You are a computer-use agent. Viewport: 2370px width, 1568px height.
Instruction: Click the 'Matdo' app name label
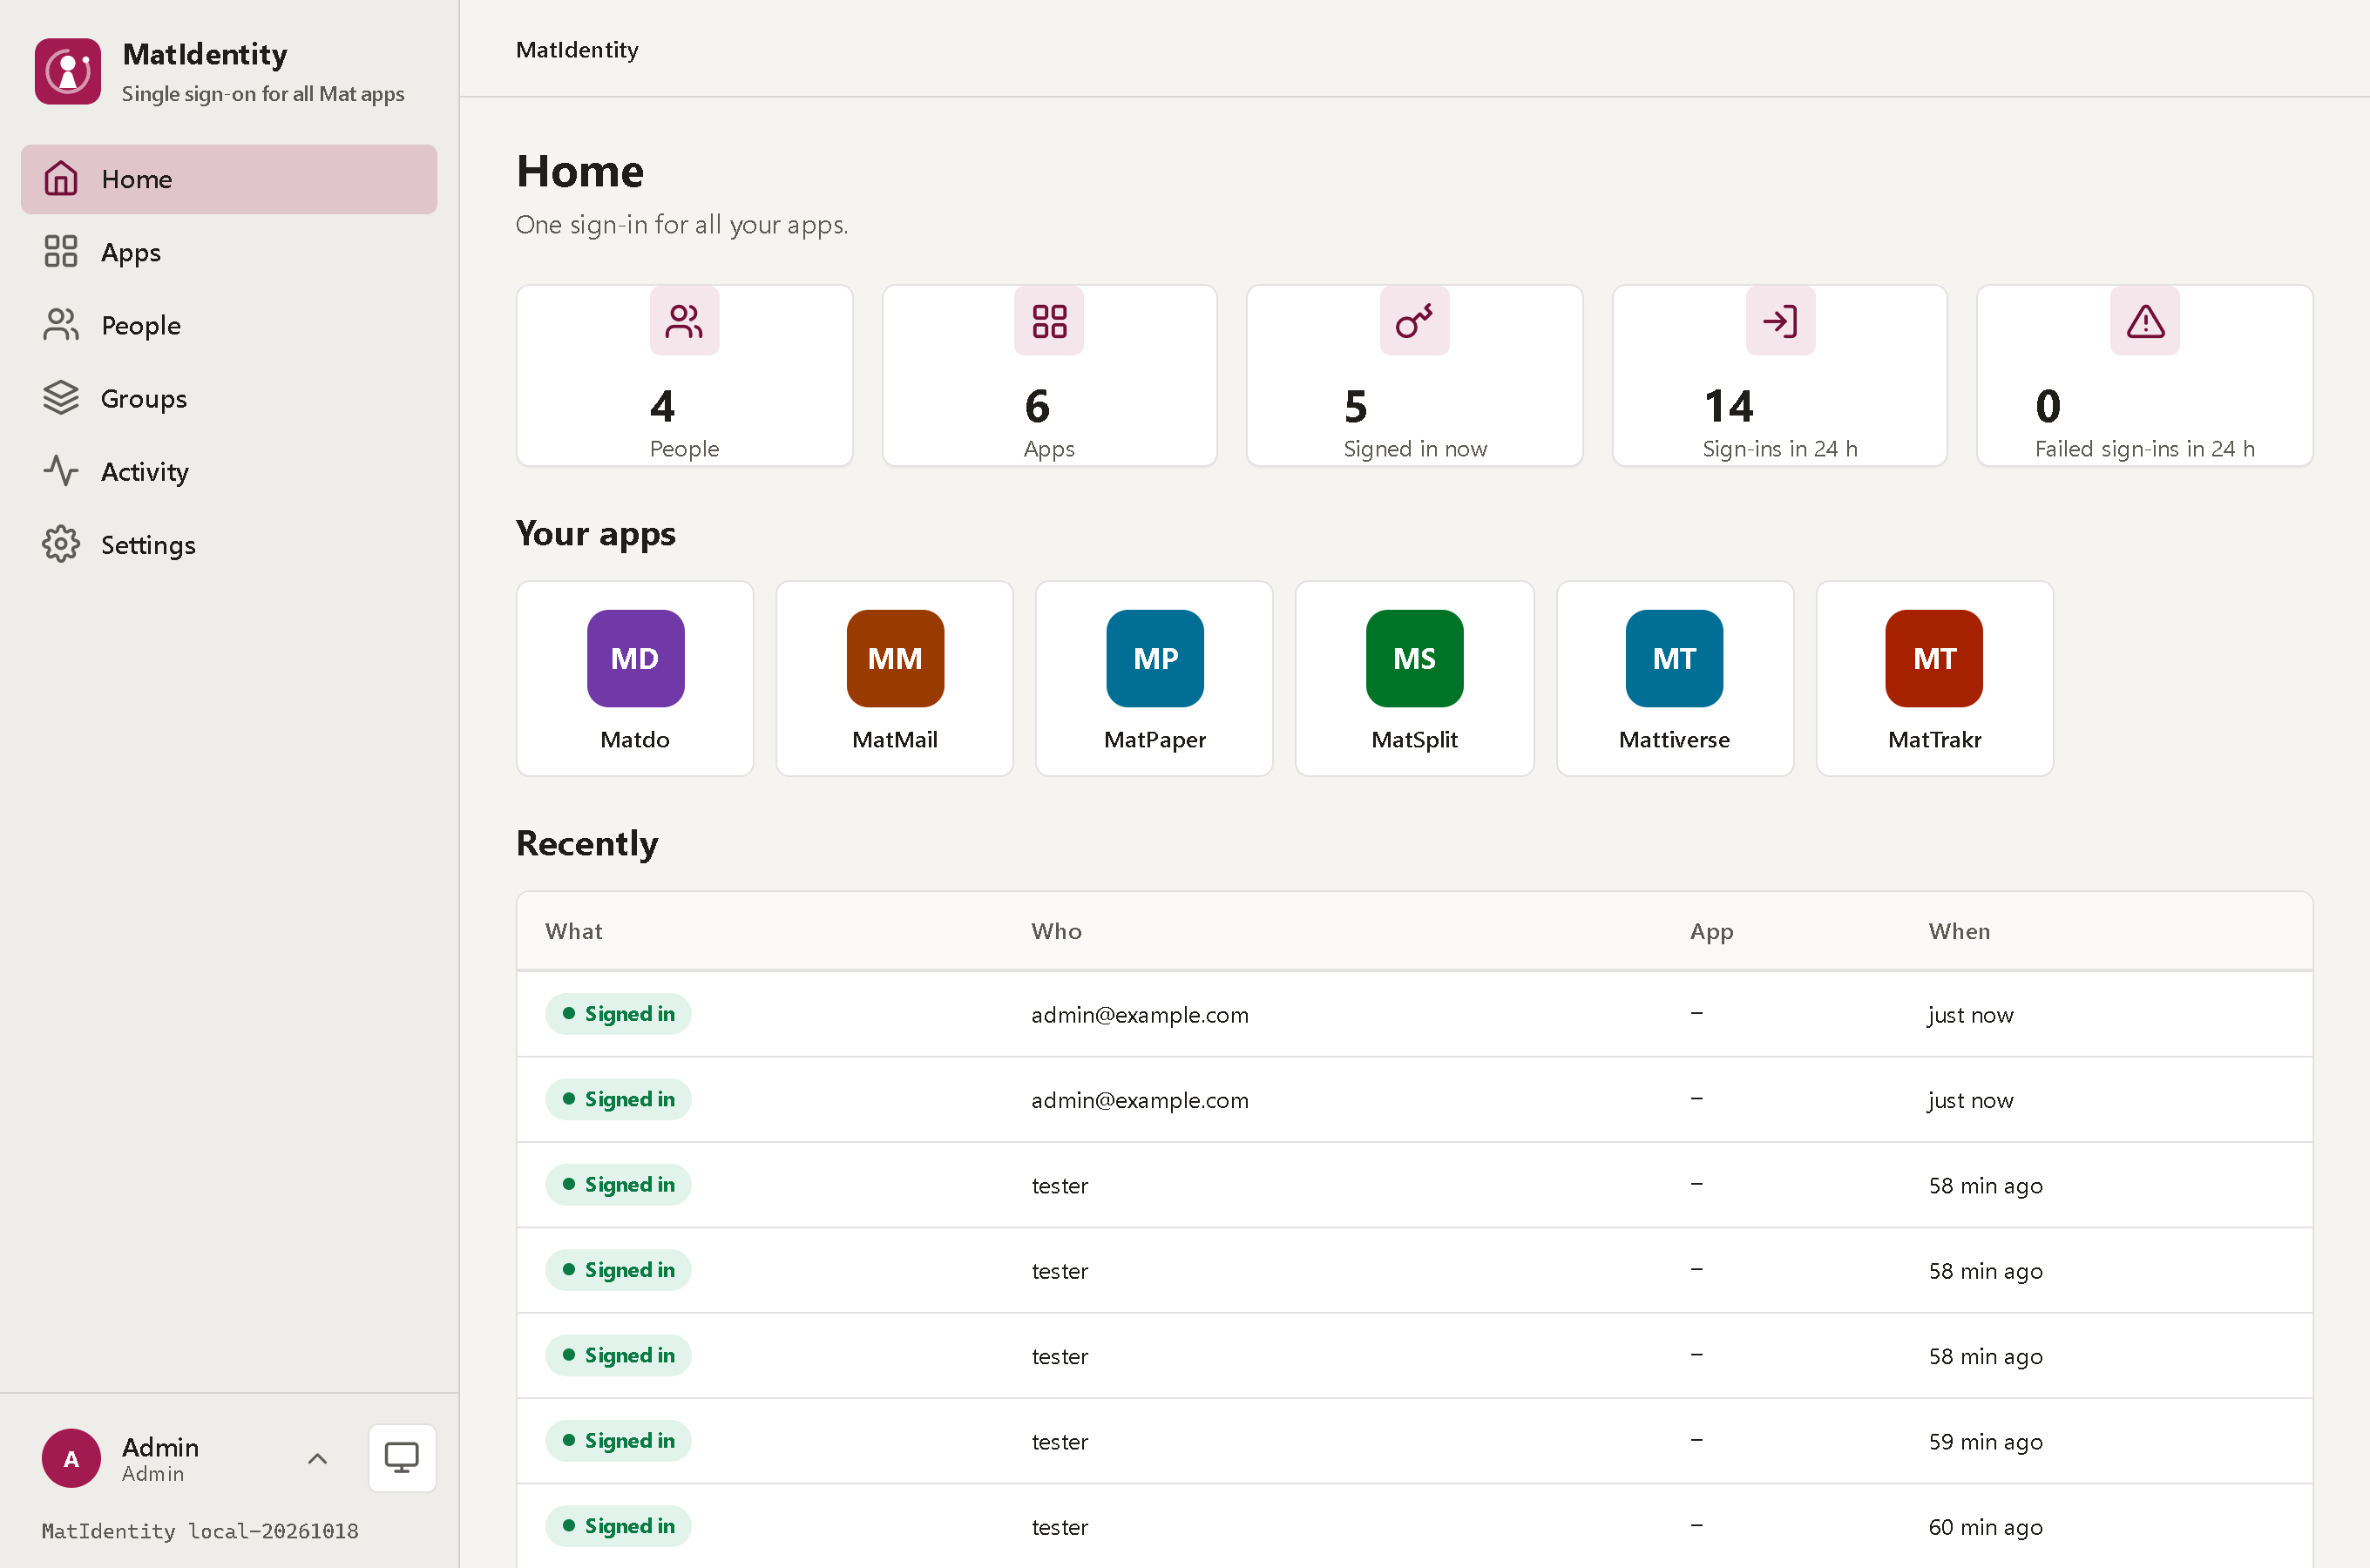635,739
